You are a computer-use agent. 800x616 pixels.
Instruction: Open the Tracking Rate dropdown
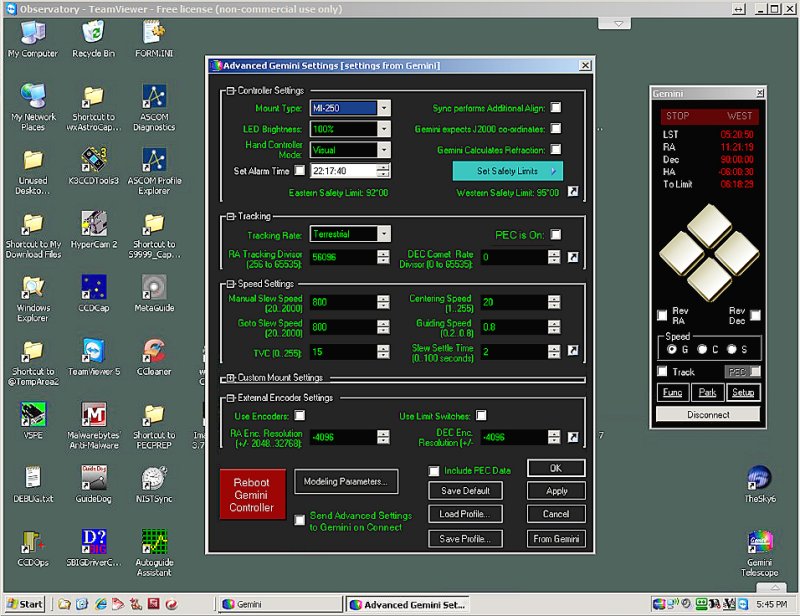pos(384,234)
